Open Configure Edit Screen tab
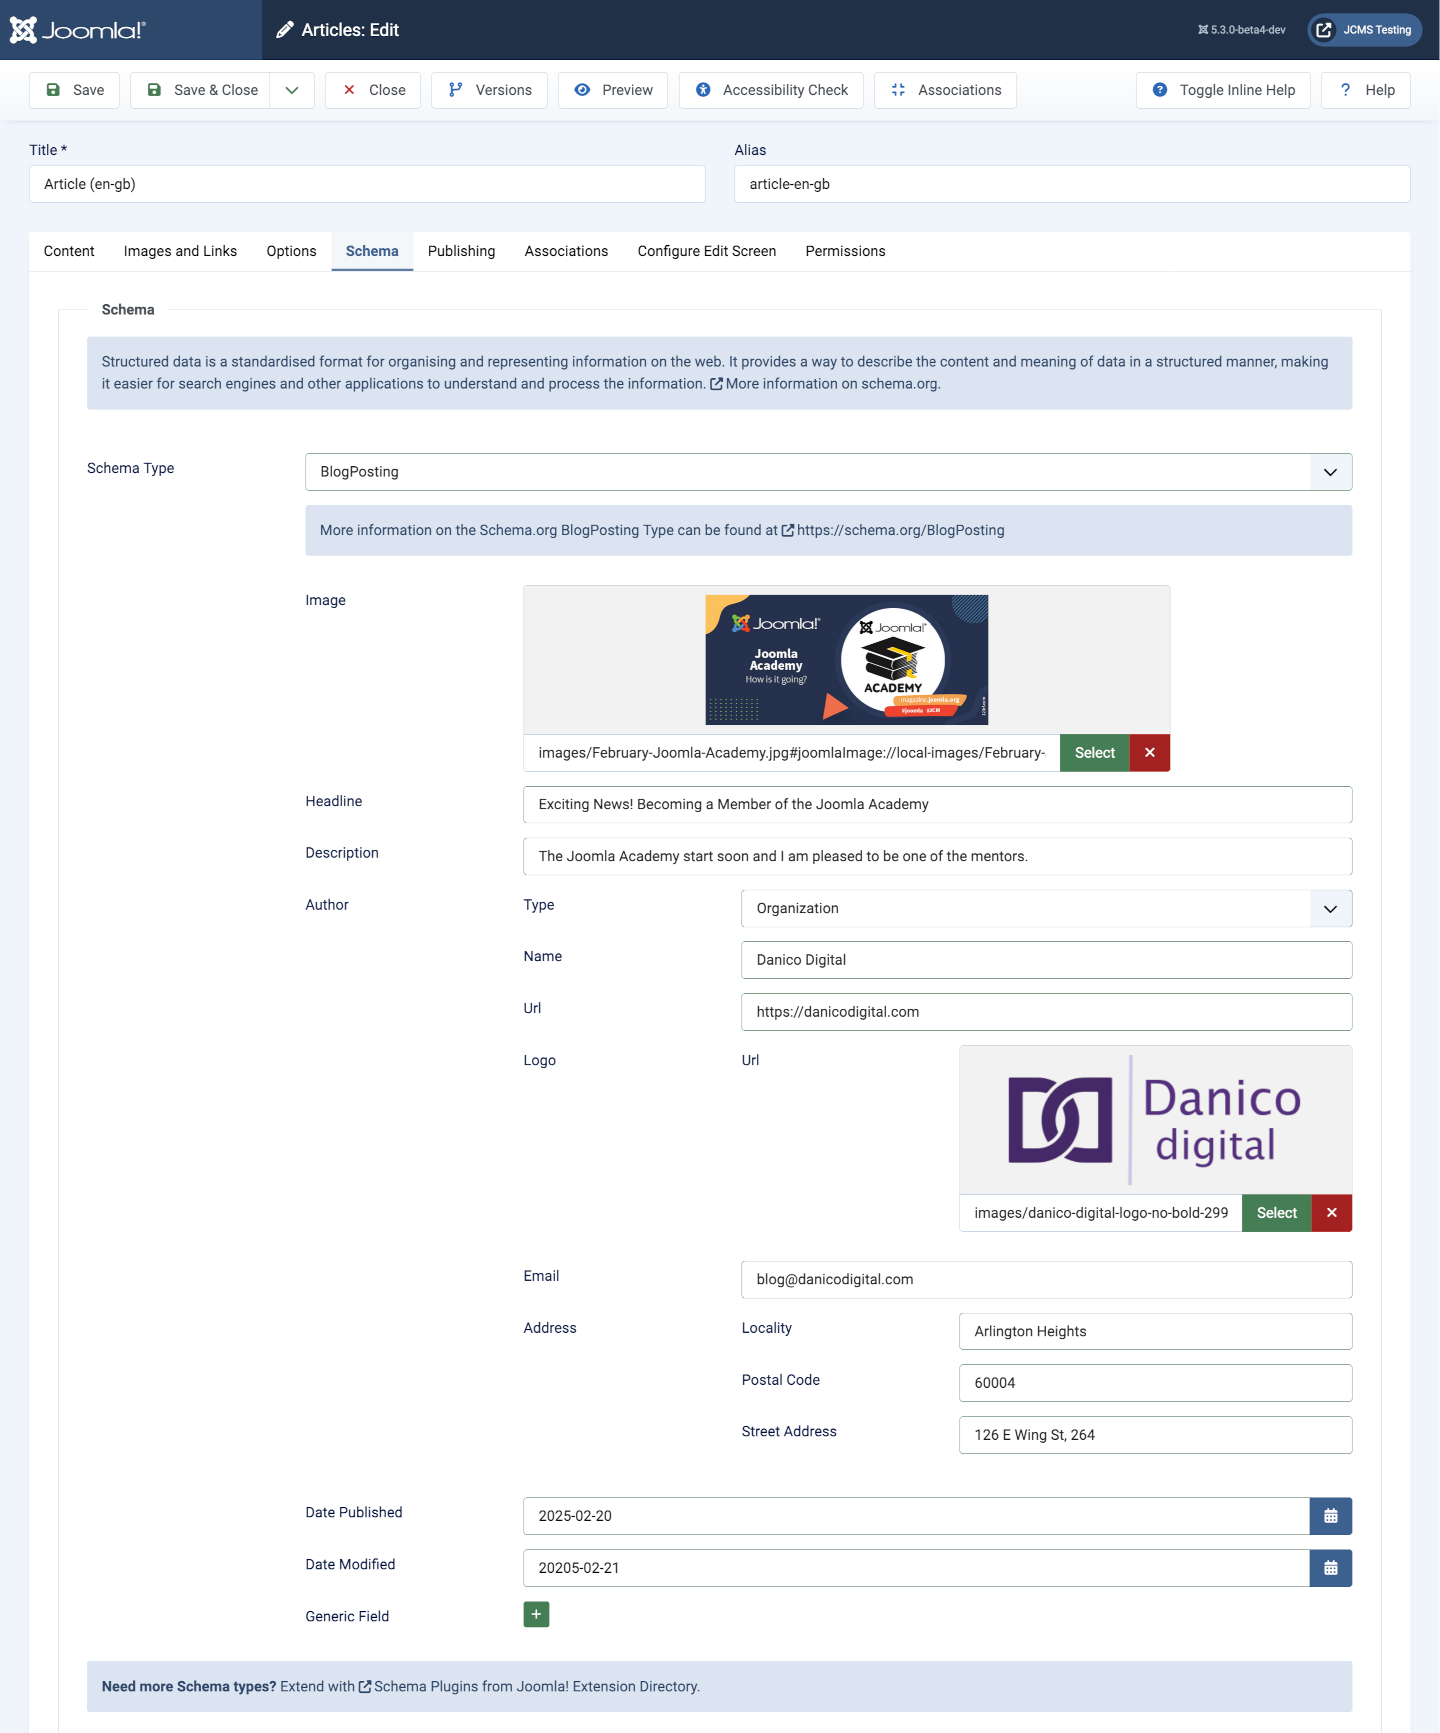The width and height of the screenshot is (1440, 1733). click(x=707, y=251)
